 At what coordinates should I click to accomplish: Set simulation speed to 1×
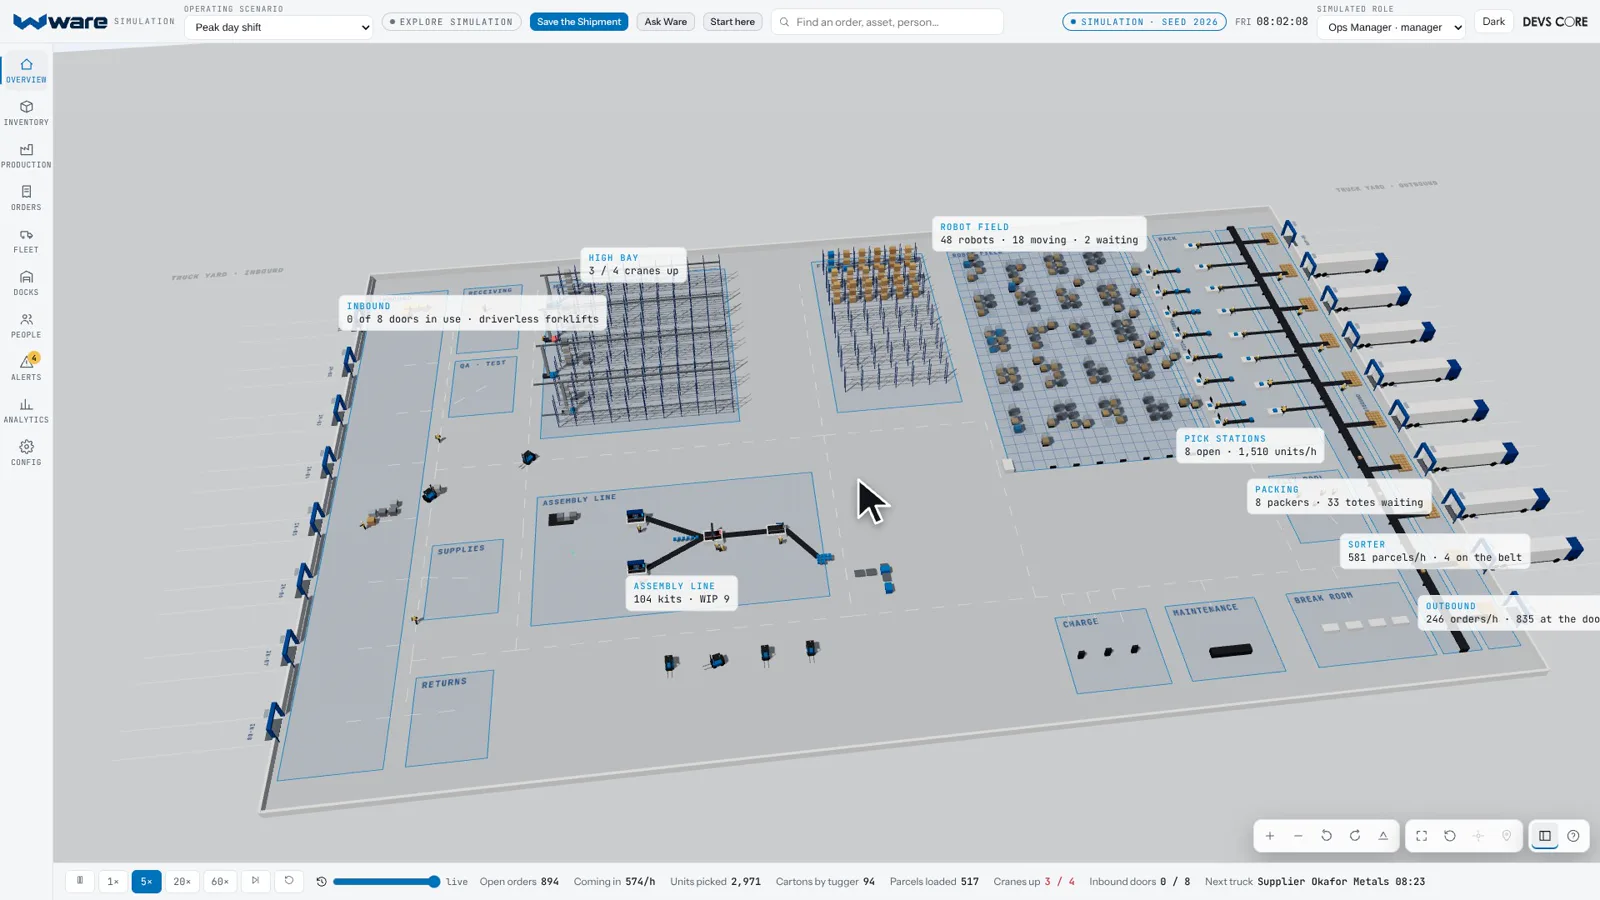click(x=113, y=881)
